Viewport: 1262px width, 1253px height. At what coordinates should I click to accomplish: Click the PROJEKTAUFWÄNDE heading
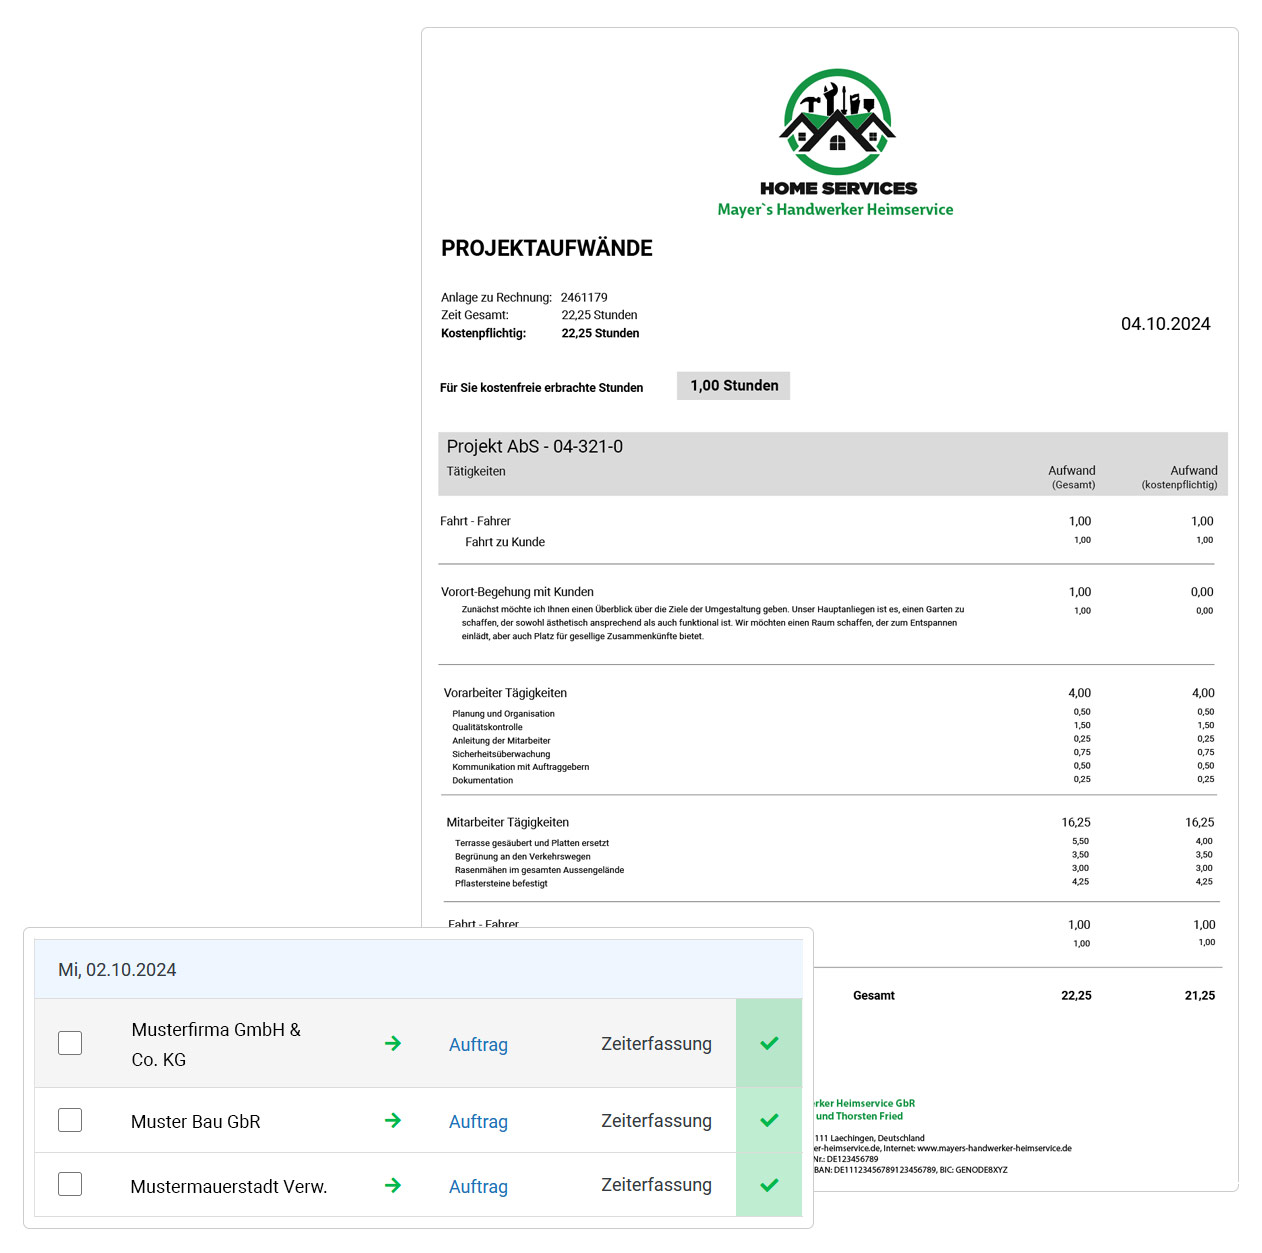pos(547,248)
